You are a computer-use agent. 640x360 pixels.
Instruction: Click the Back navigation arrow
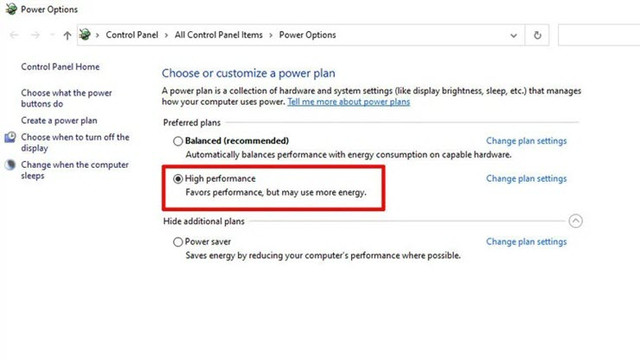14,35
